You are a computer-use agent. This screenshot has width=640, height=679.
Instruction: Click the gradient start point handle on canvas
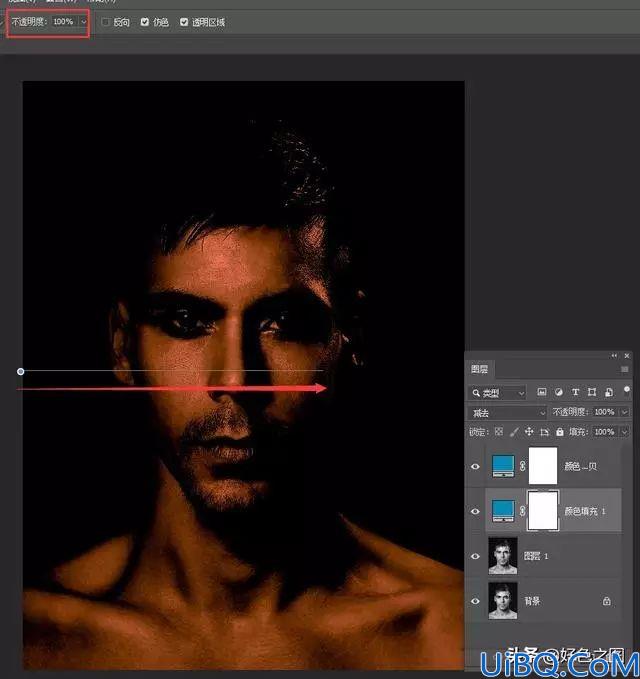pos(20,372)
